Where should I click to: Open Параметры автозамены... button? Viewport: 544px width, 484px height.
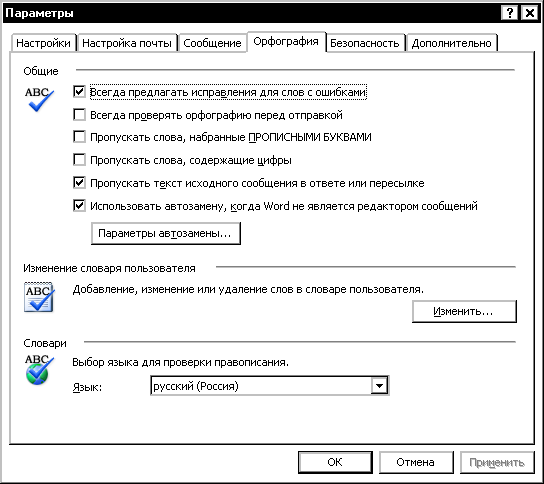(x=165, y=233)
